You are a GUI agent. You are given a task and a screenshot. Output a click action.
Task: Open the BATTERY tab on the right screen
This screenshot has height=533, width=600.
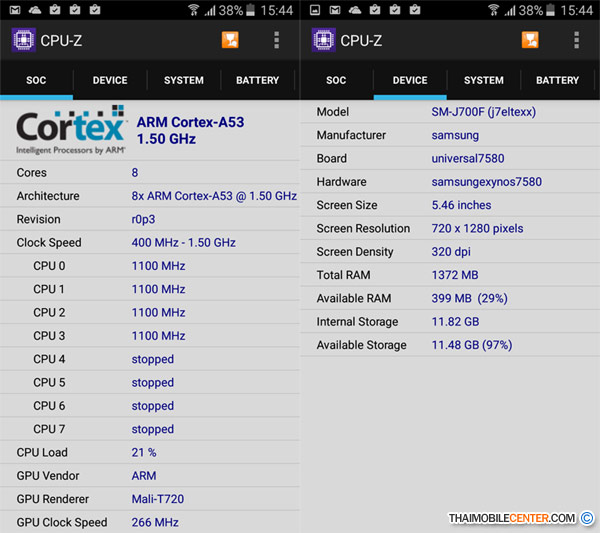pyautogui.click(x=557, y=80)
